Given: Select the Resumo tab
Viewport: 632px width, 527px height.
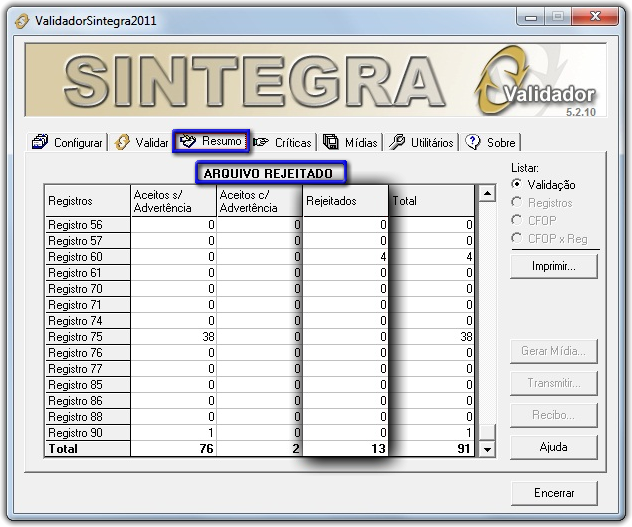Looking at the screenshot, I should click(x=211, y=141).
